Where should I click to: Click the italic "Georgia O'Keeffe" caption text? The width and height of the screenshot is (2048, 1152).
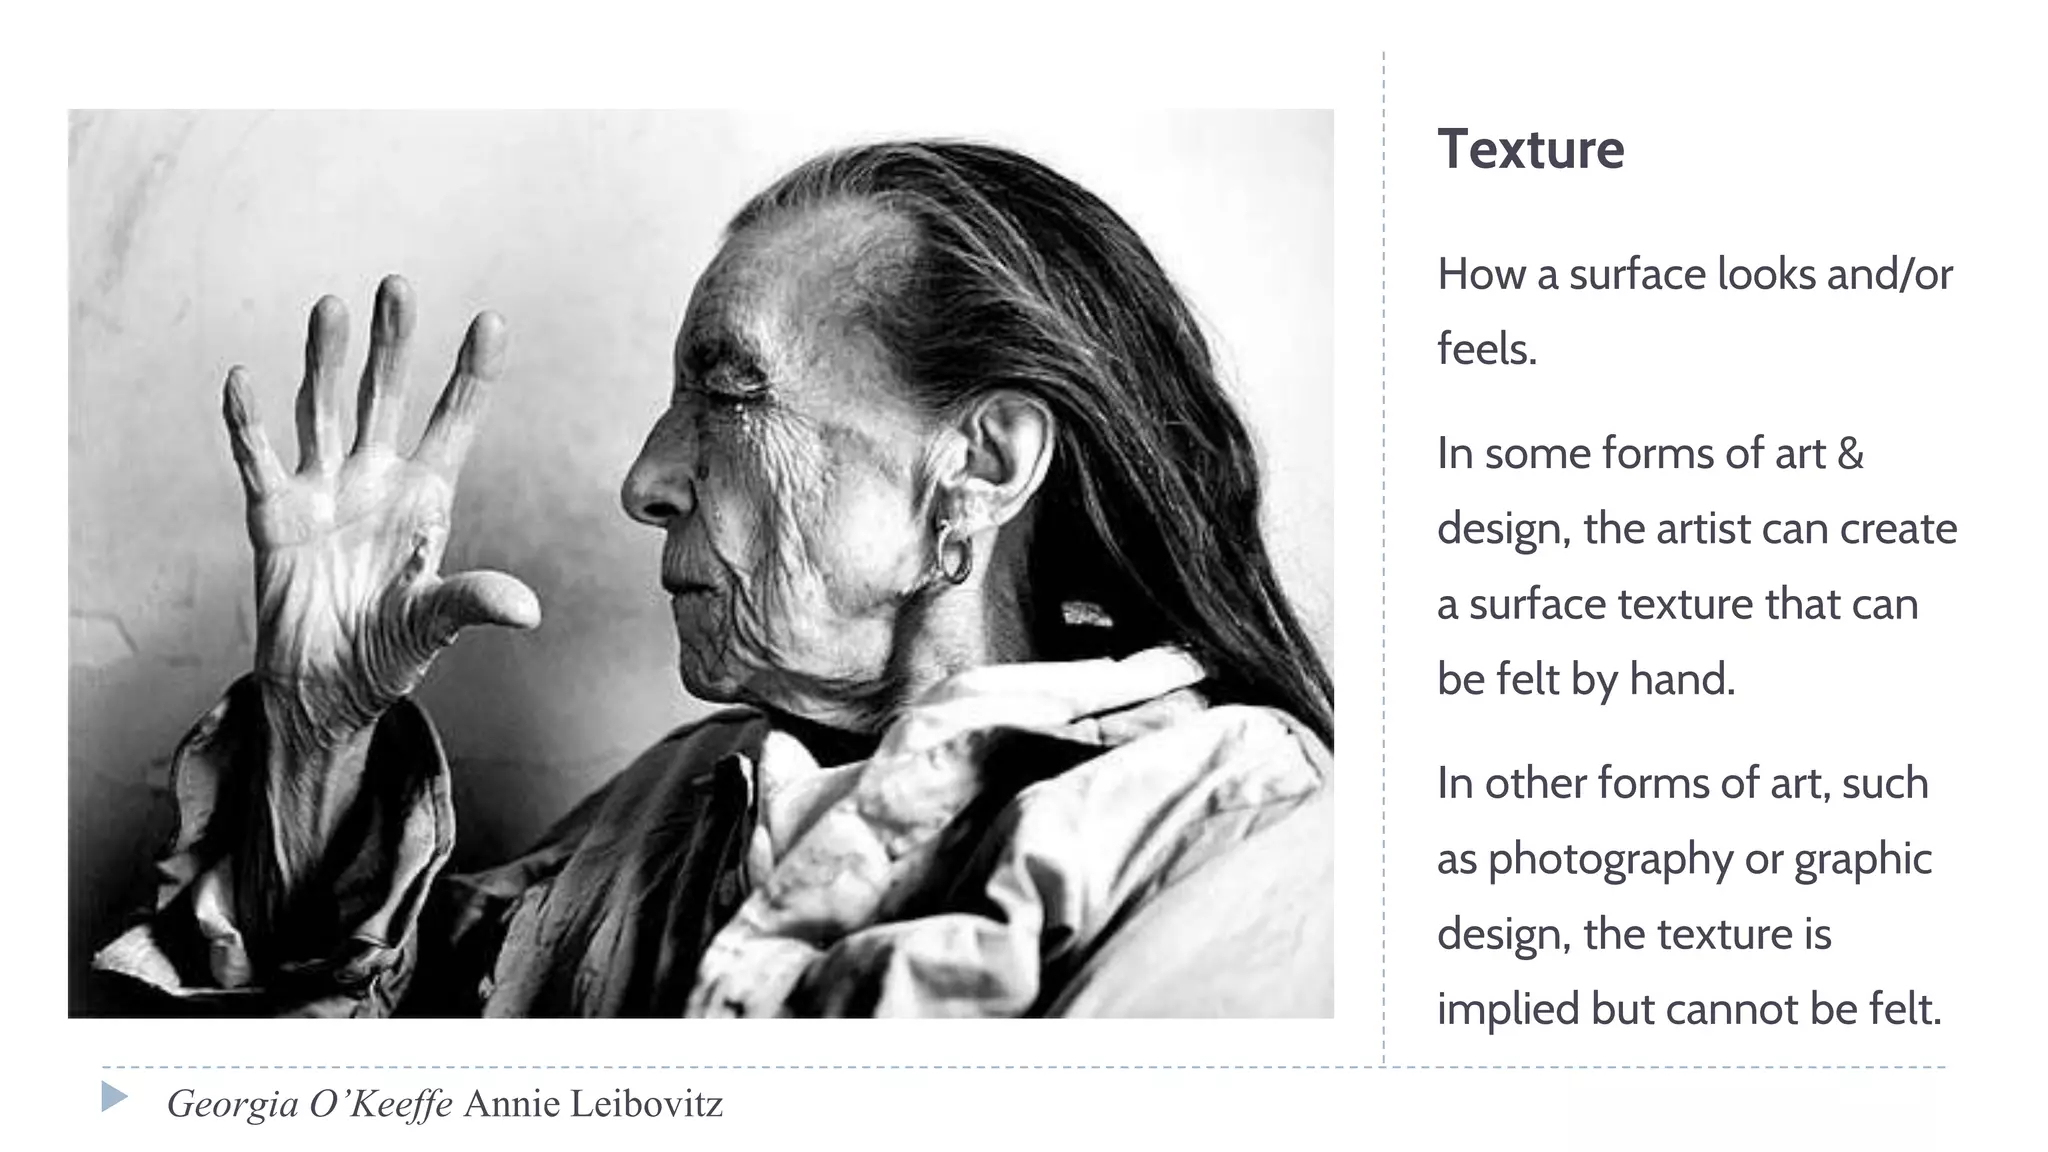click(x=309, y=1104)
